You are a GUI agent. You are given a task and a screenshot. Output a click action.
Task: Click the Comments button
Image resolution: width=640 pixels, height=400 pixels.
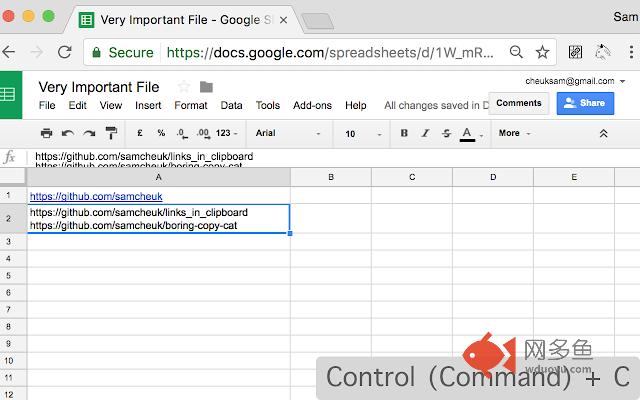[x=519, y=103]
